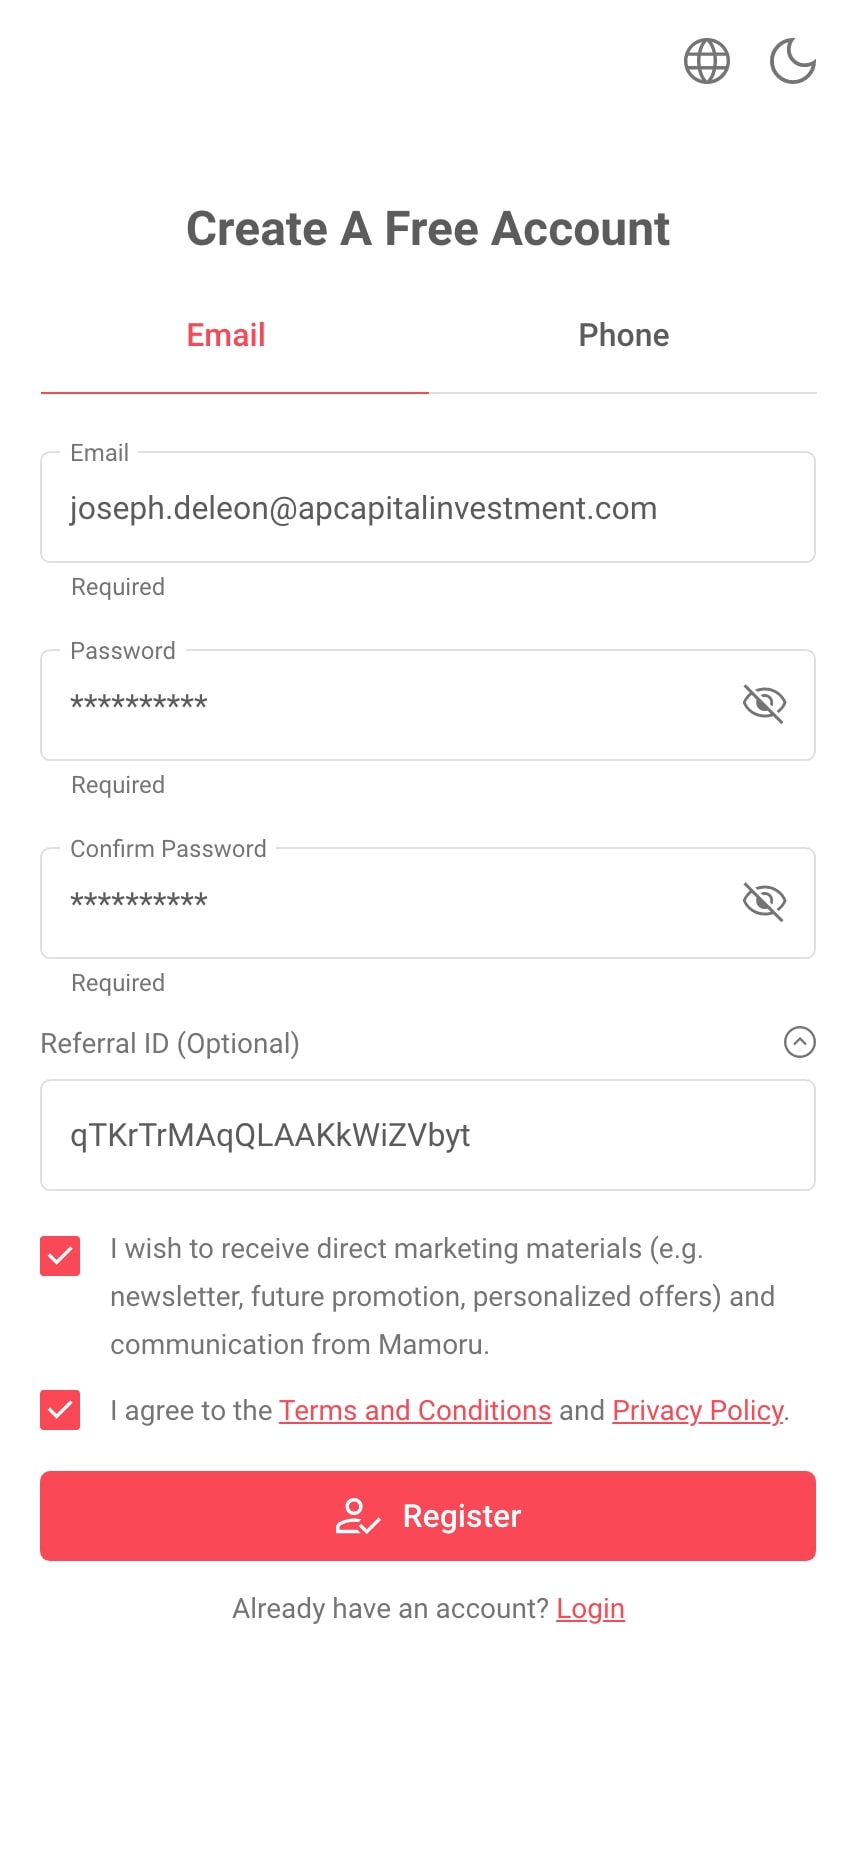Collapse the Referral ID section chevron

799,1042
